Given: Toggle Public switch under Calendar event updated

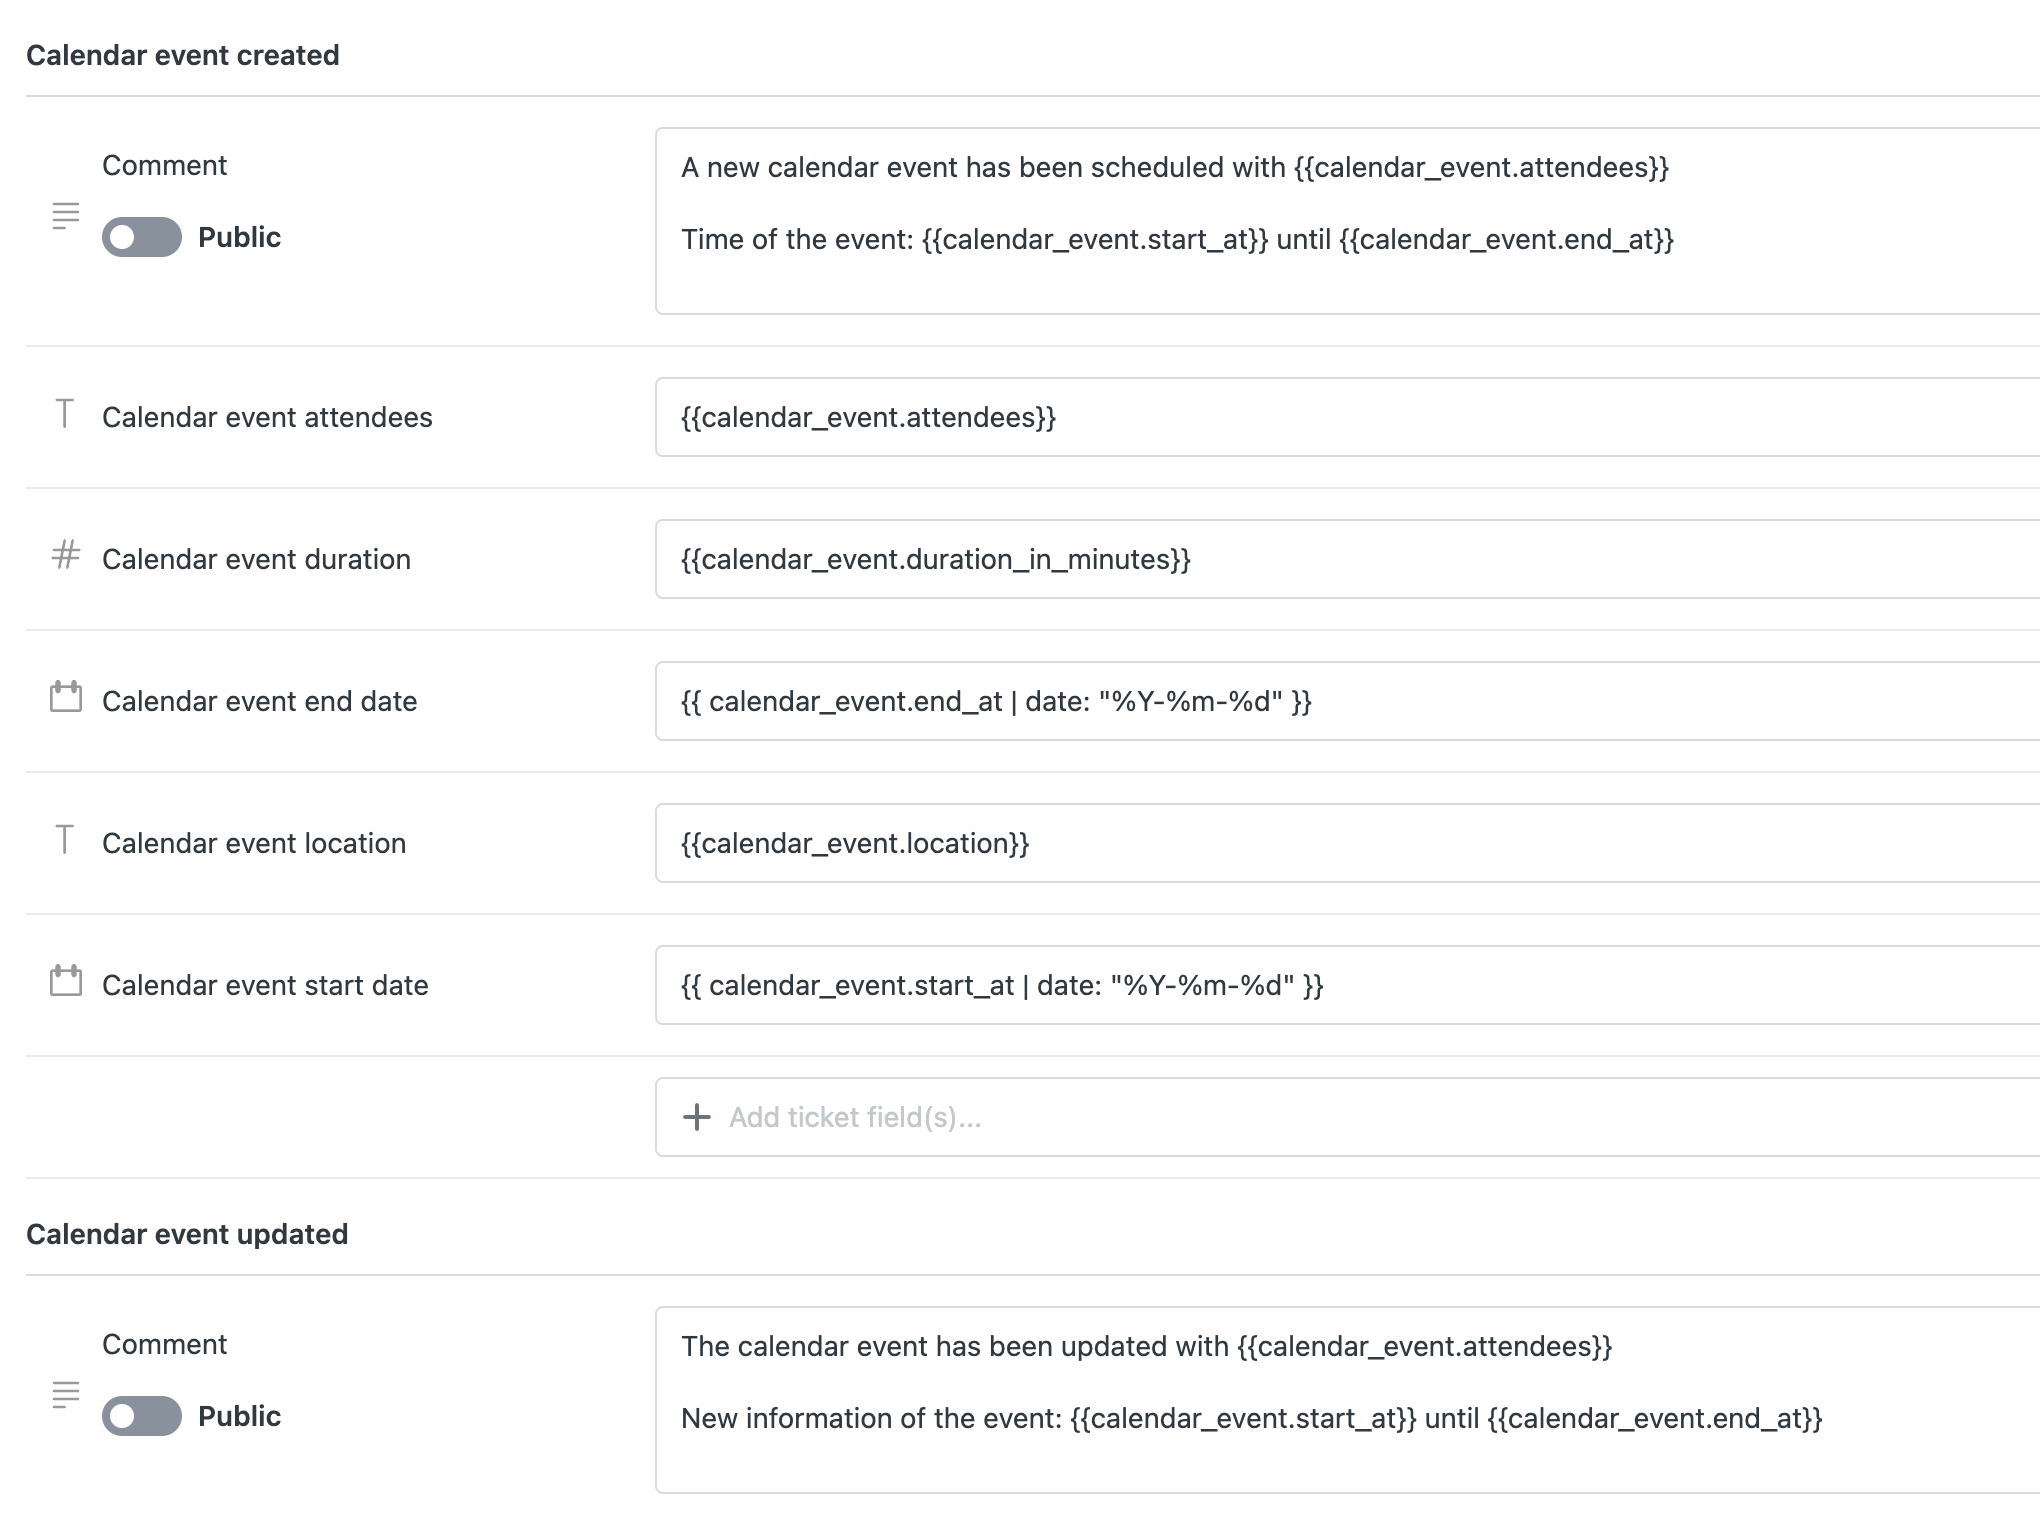Looking at the screenshot, I should (142, 1416).
